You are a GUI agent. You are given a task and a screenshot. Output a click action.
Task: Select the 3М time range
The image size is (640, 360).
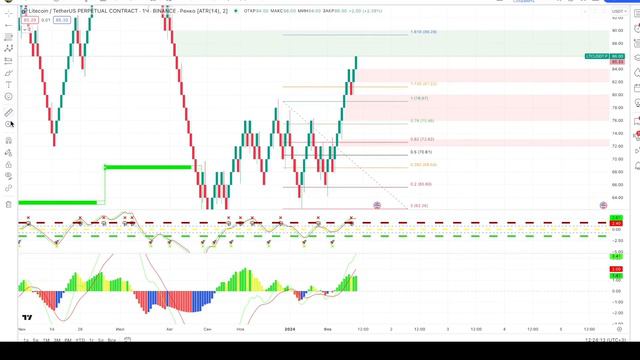tap(57, 340)
